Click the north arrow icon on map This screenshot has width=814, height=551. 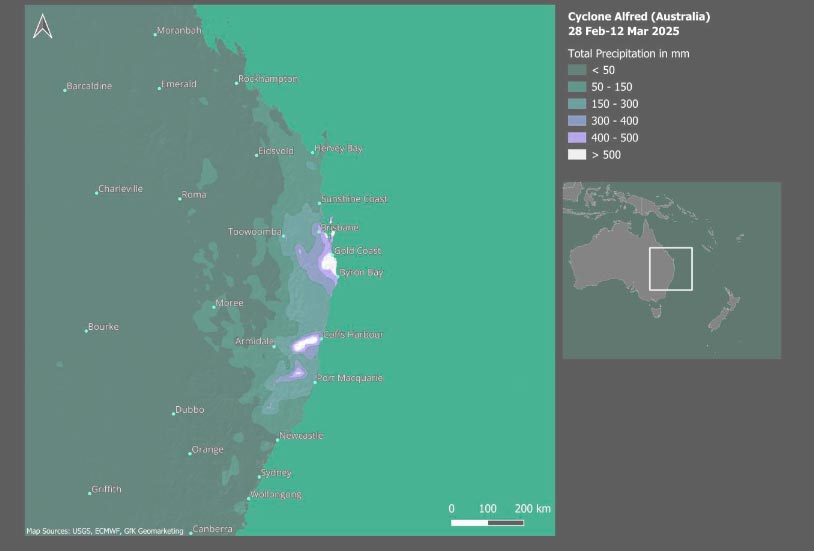pyautogui.click(x=43, y=26)
